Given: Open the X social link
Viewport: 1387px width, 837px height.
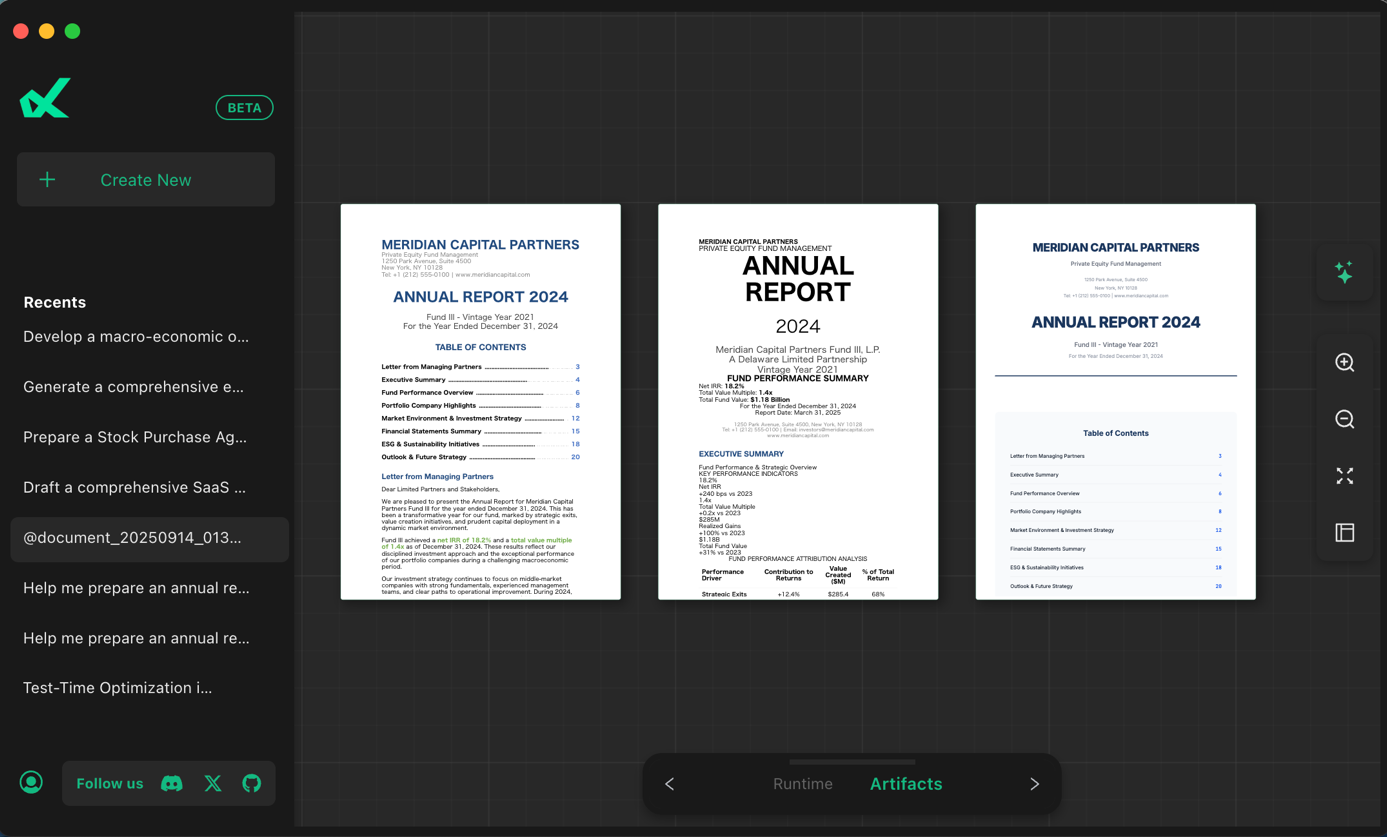Looking at the screenshot, I should tap(213, 784).
